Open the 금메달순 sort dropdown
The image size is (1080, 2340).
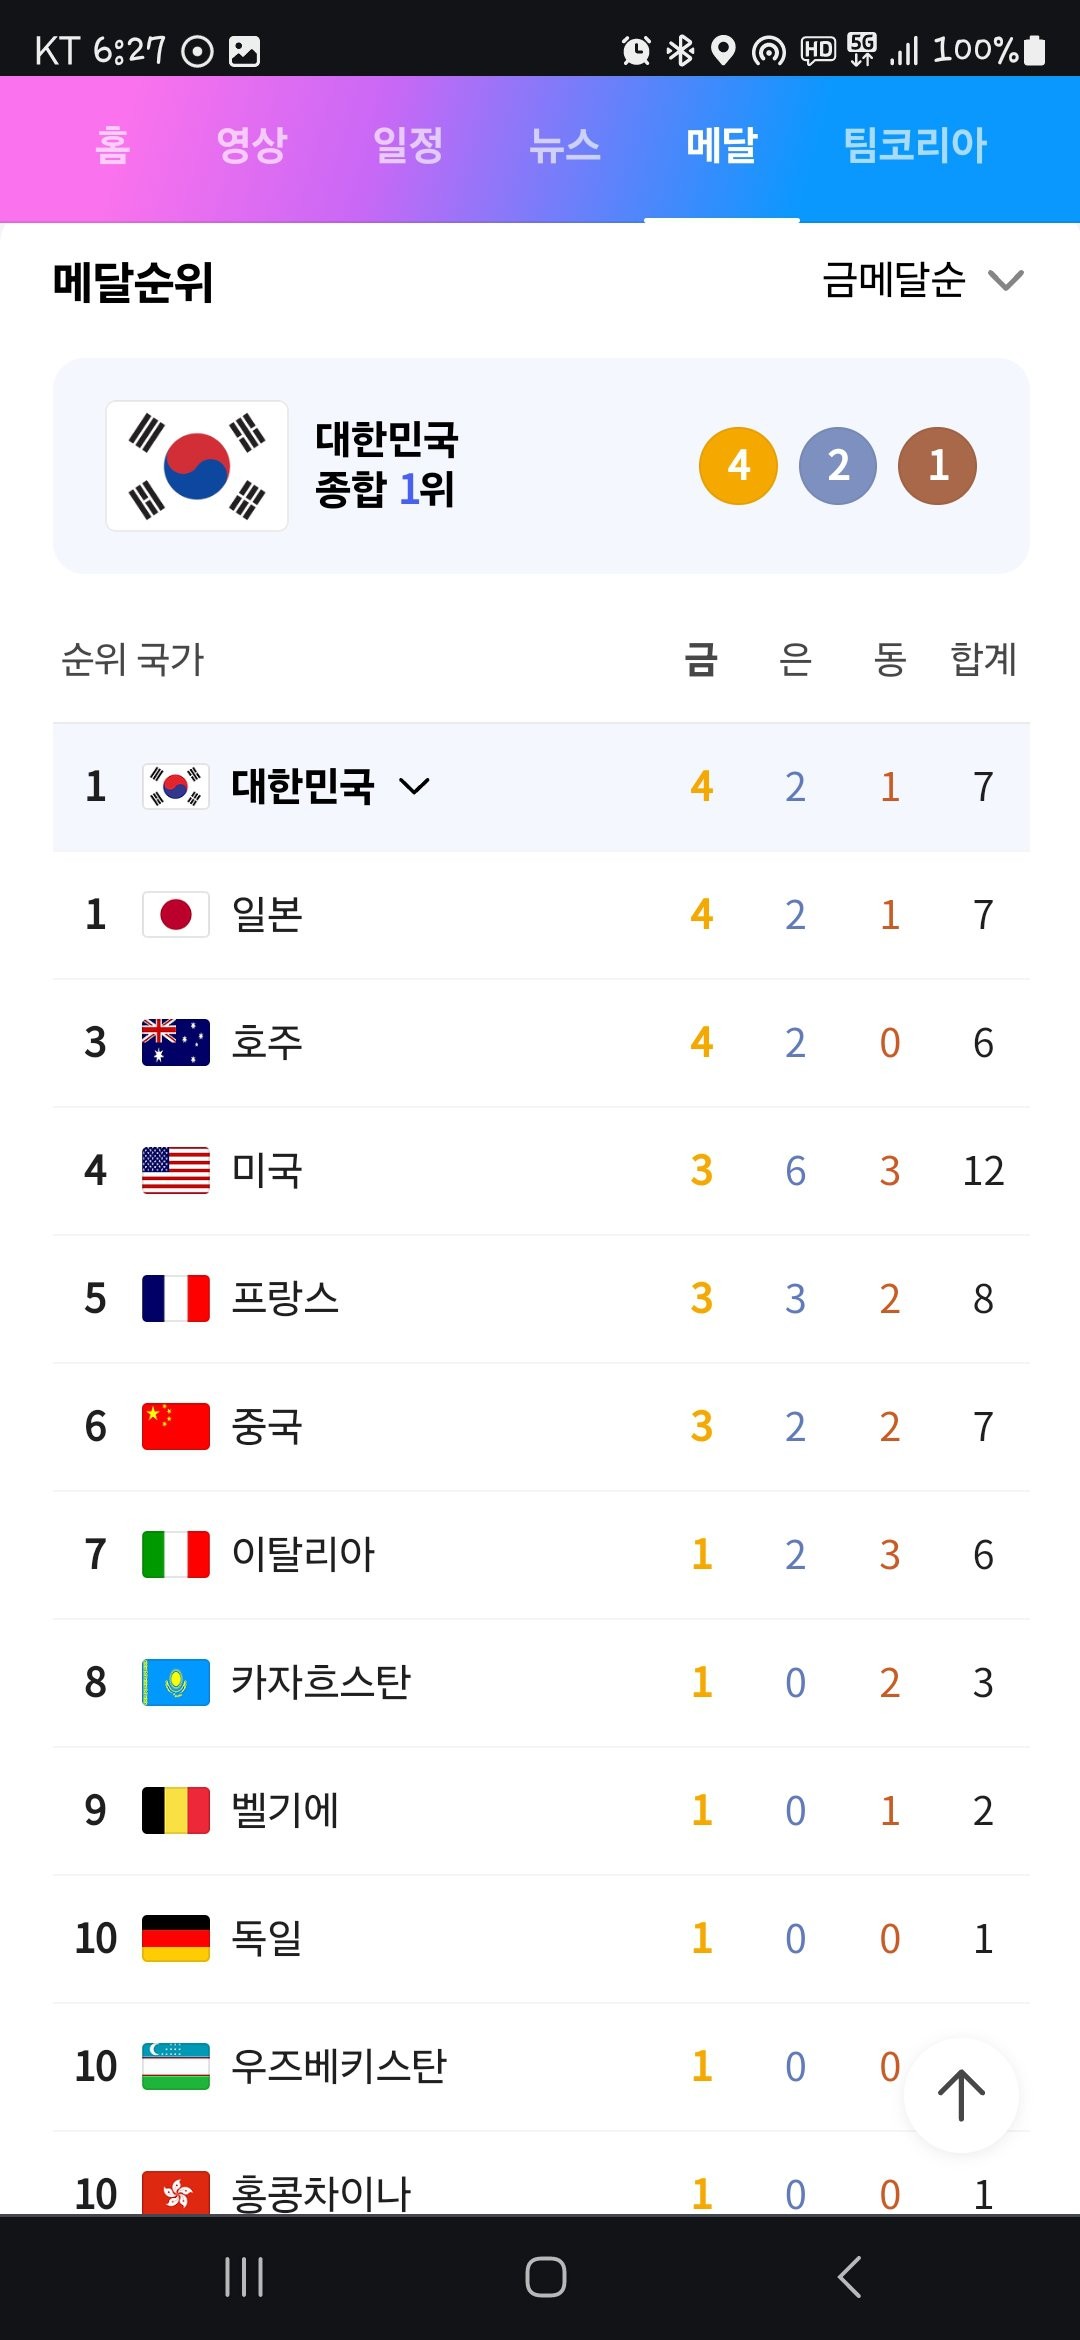click(x=922, y=280)
